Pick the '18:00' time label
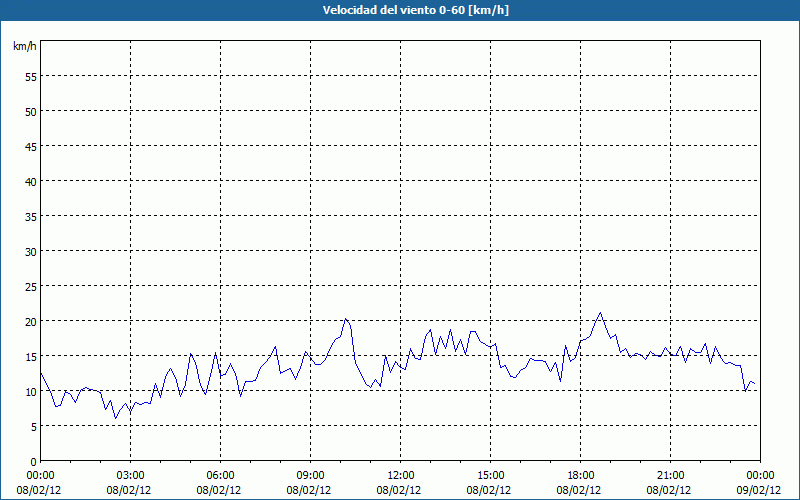 581,476
